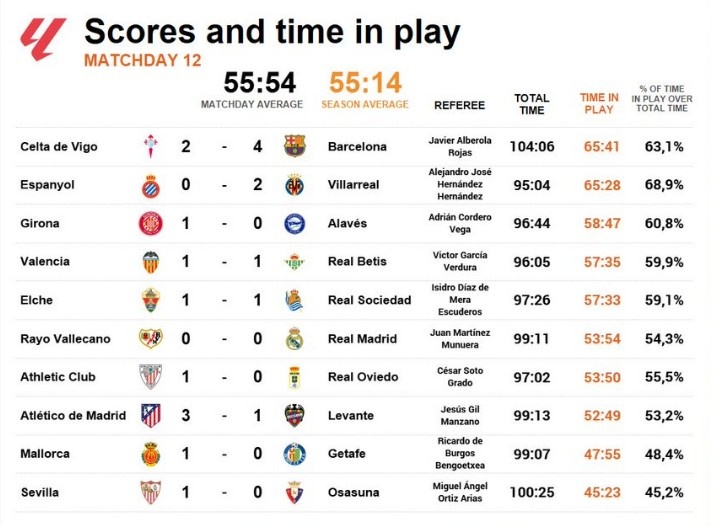Click the Sevilla club crest
The width and height of the screenshot is (711, 526).
pyautogui.click(x=150, y=493)
